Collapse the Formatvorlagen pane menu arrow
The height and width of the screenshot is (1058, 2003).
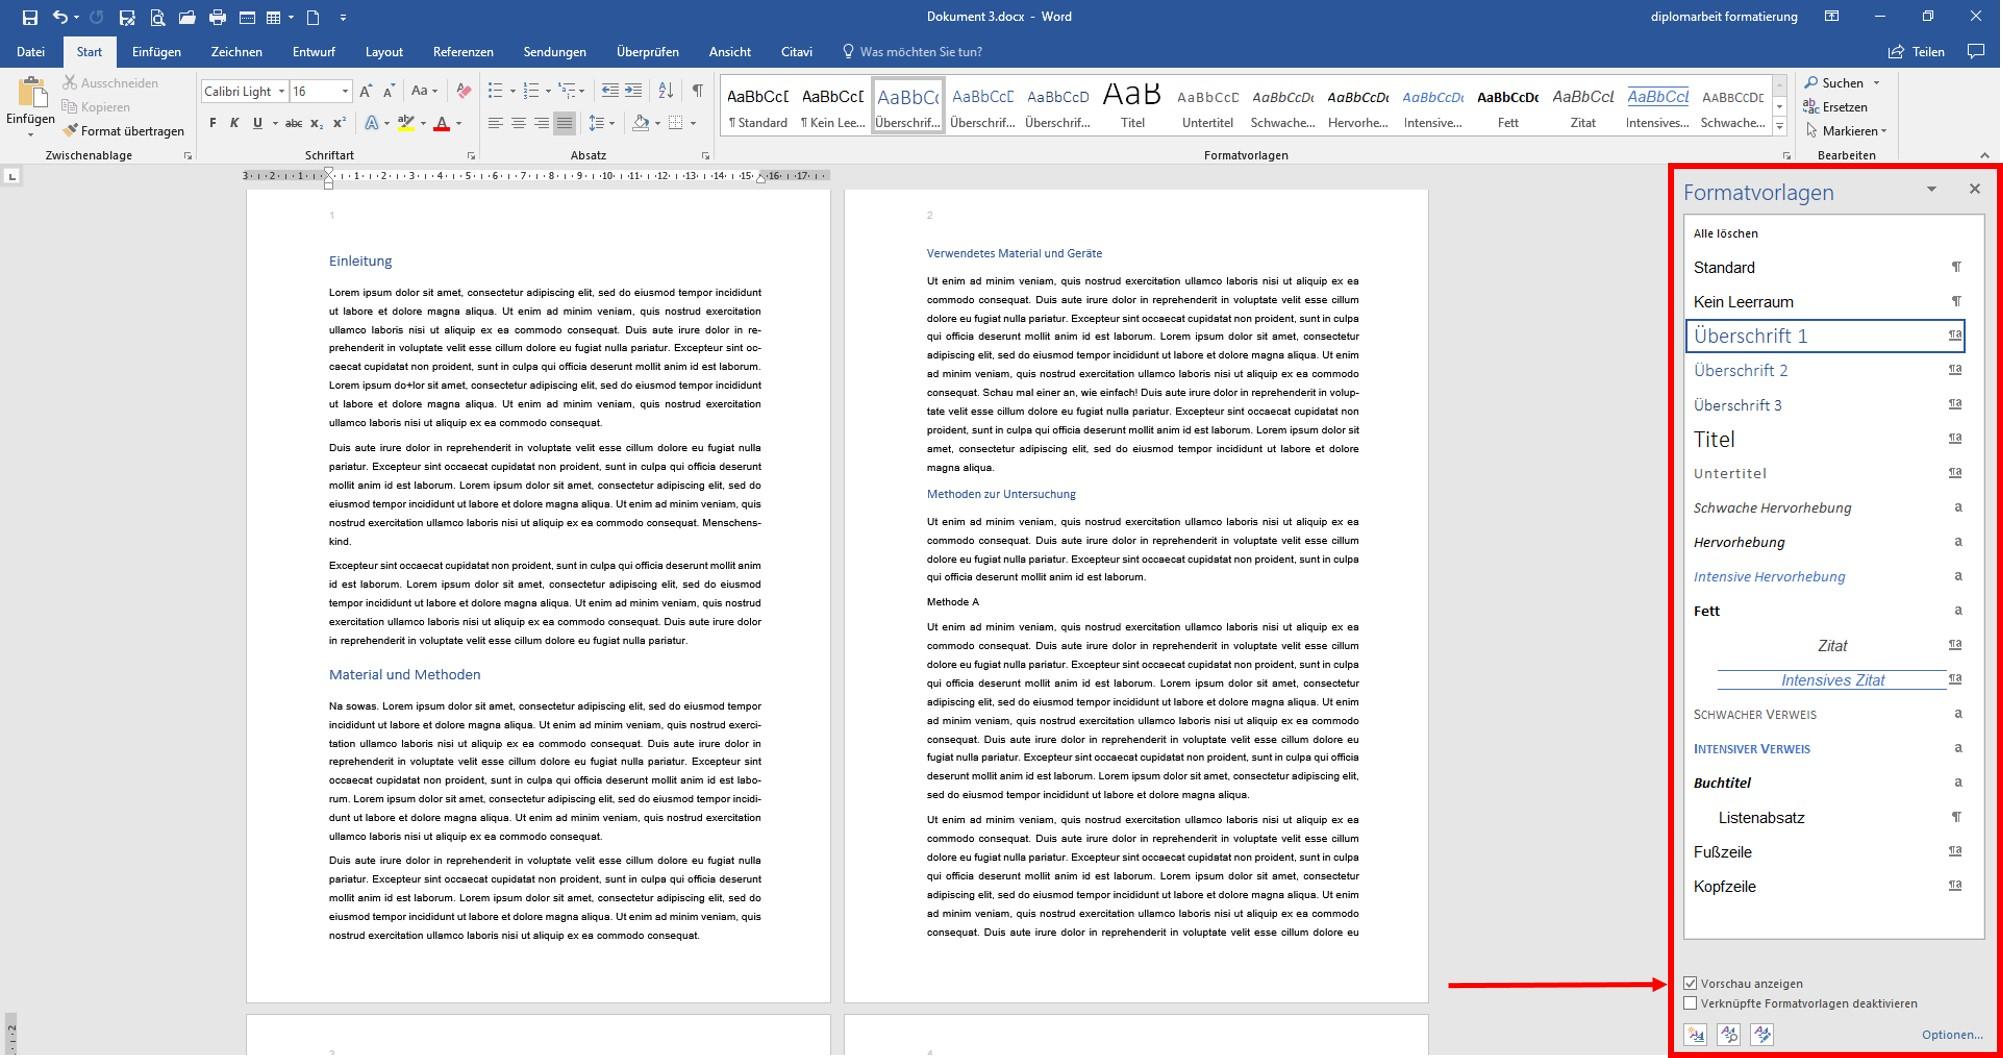coord(1932,189)
